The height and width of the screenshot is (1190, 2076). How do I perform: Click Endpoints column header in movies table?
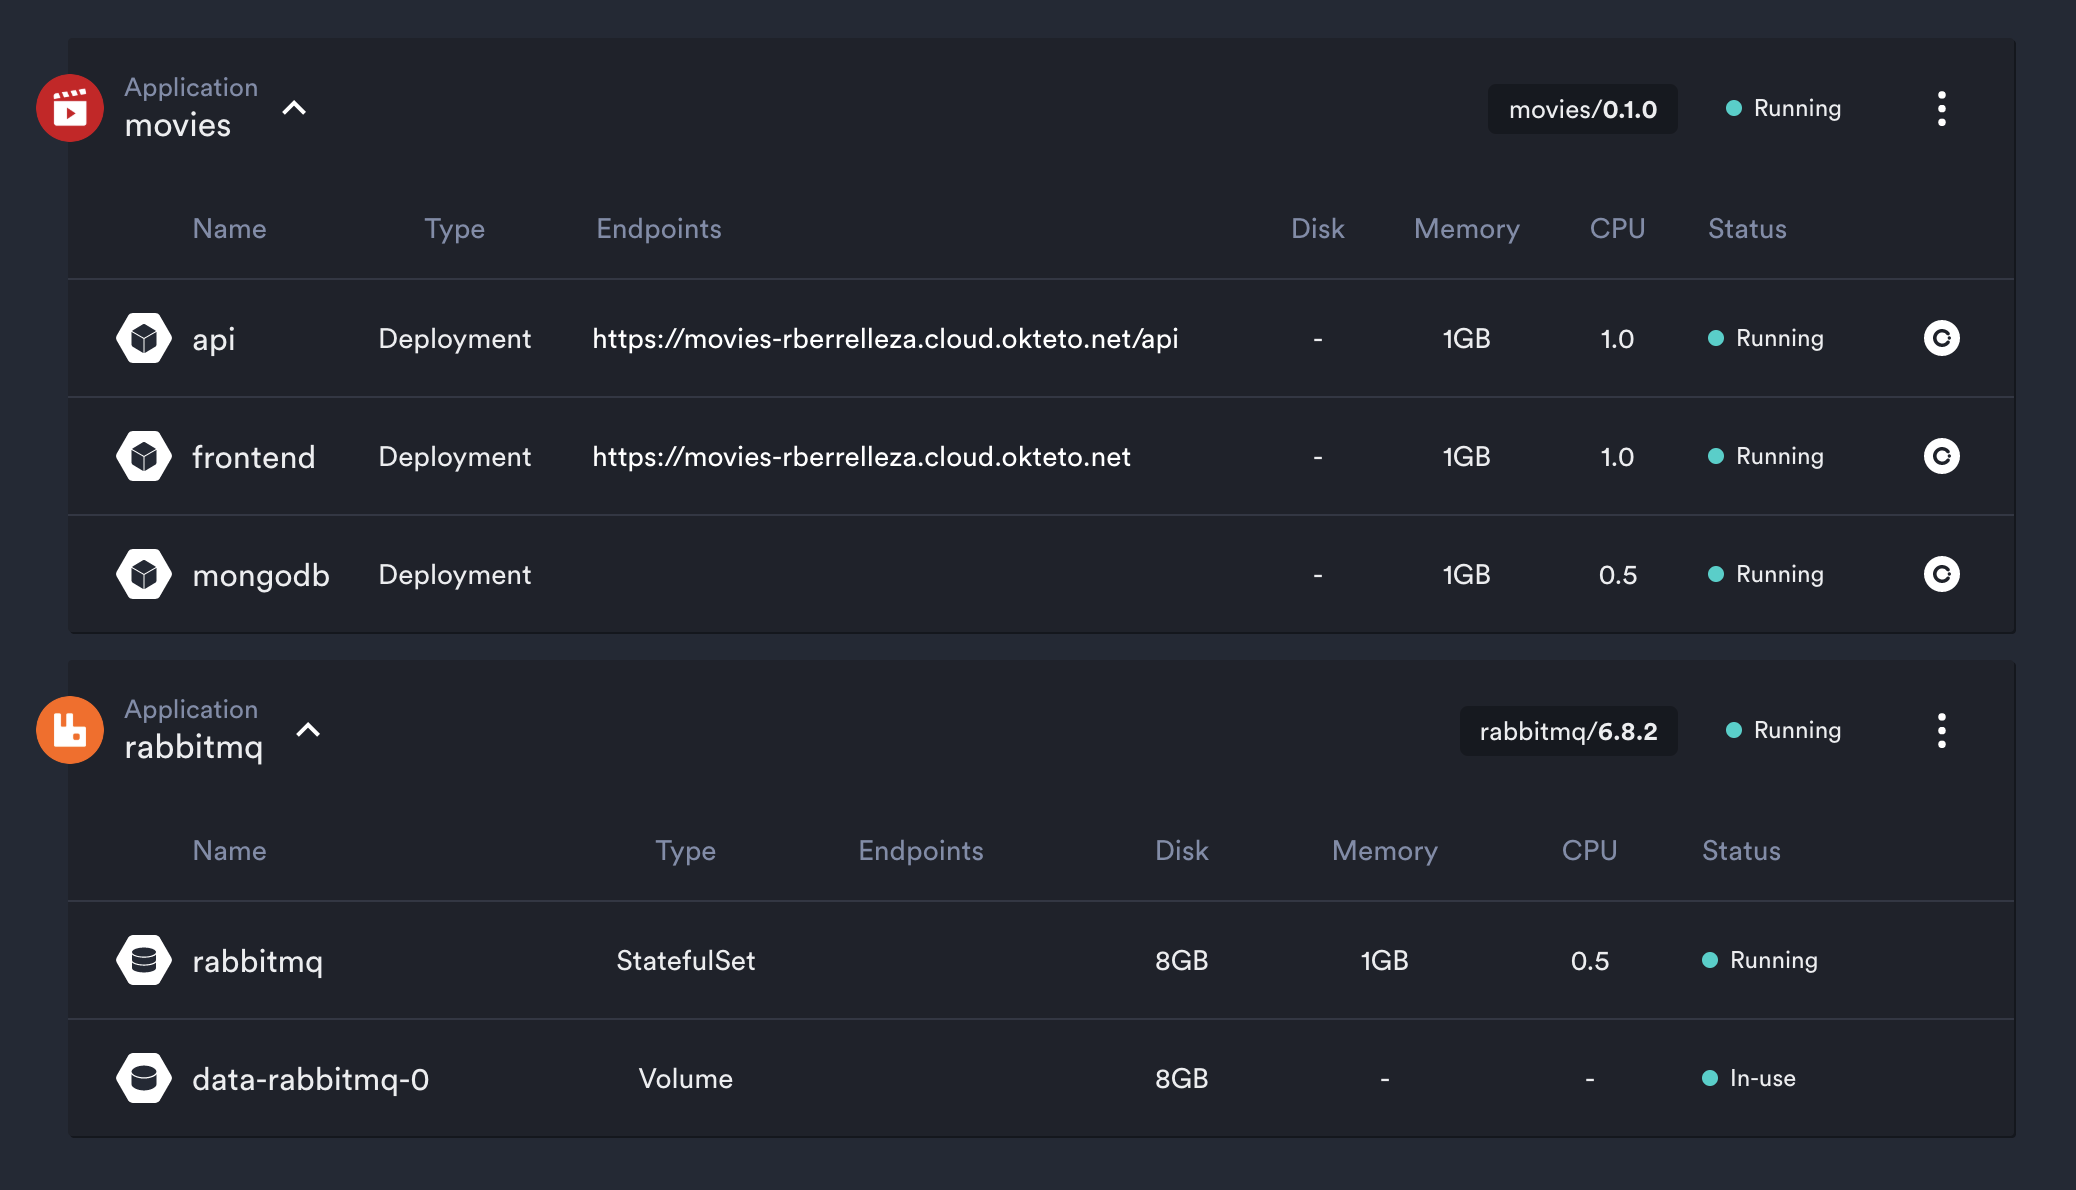(659, 229)
